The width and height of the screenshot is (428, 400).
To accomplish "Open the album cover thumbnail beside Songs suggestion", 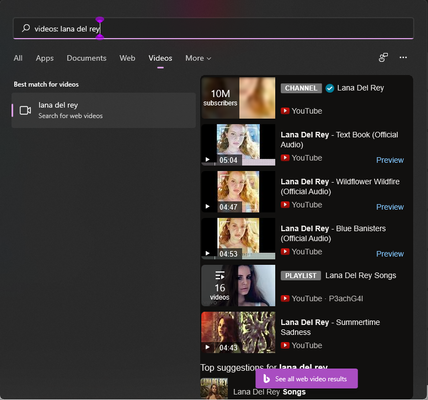I will [214, 388].
